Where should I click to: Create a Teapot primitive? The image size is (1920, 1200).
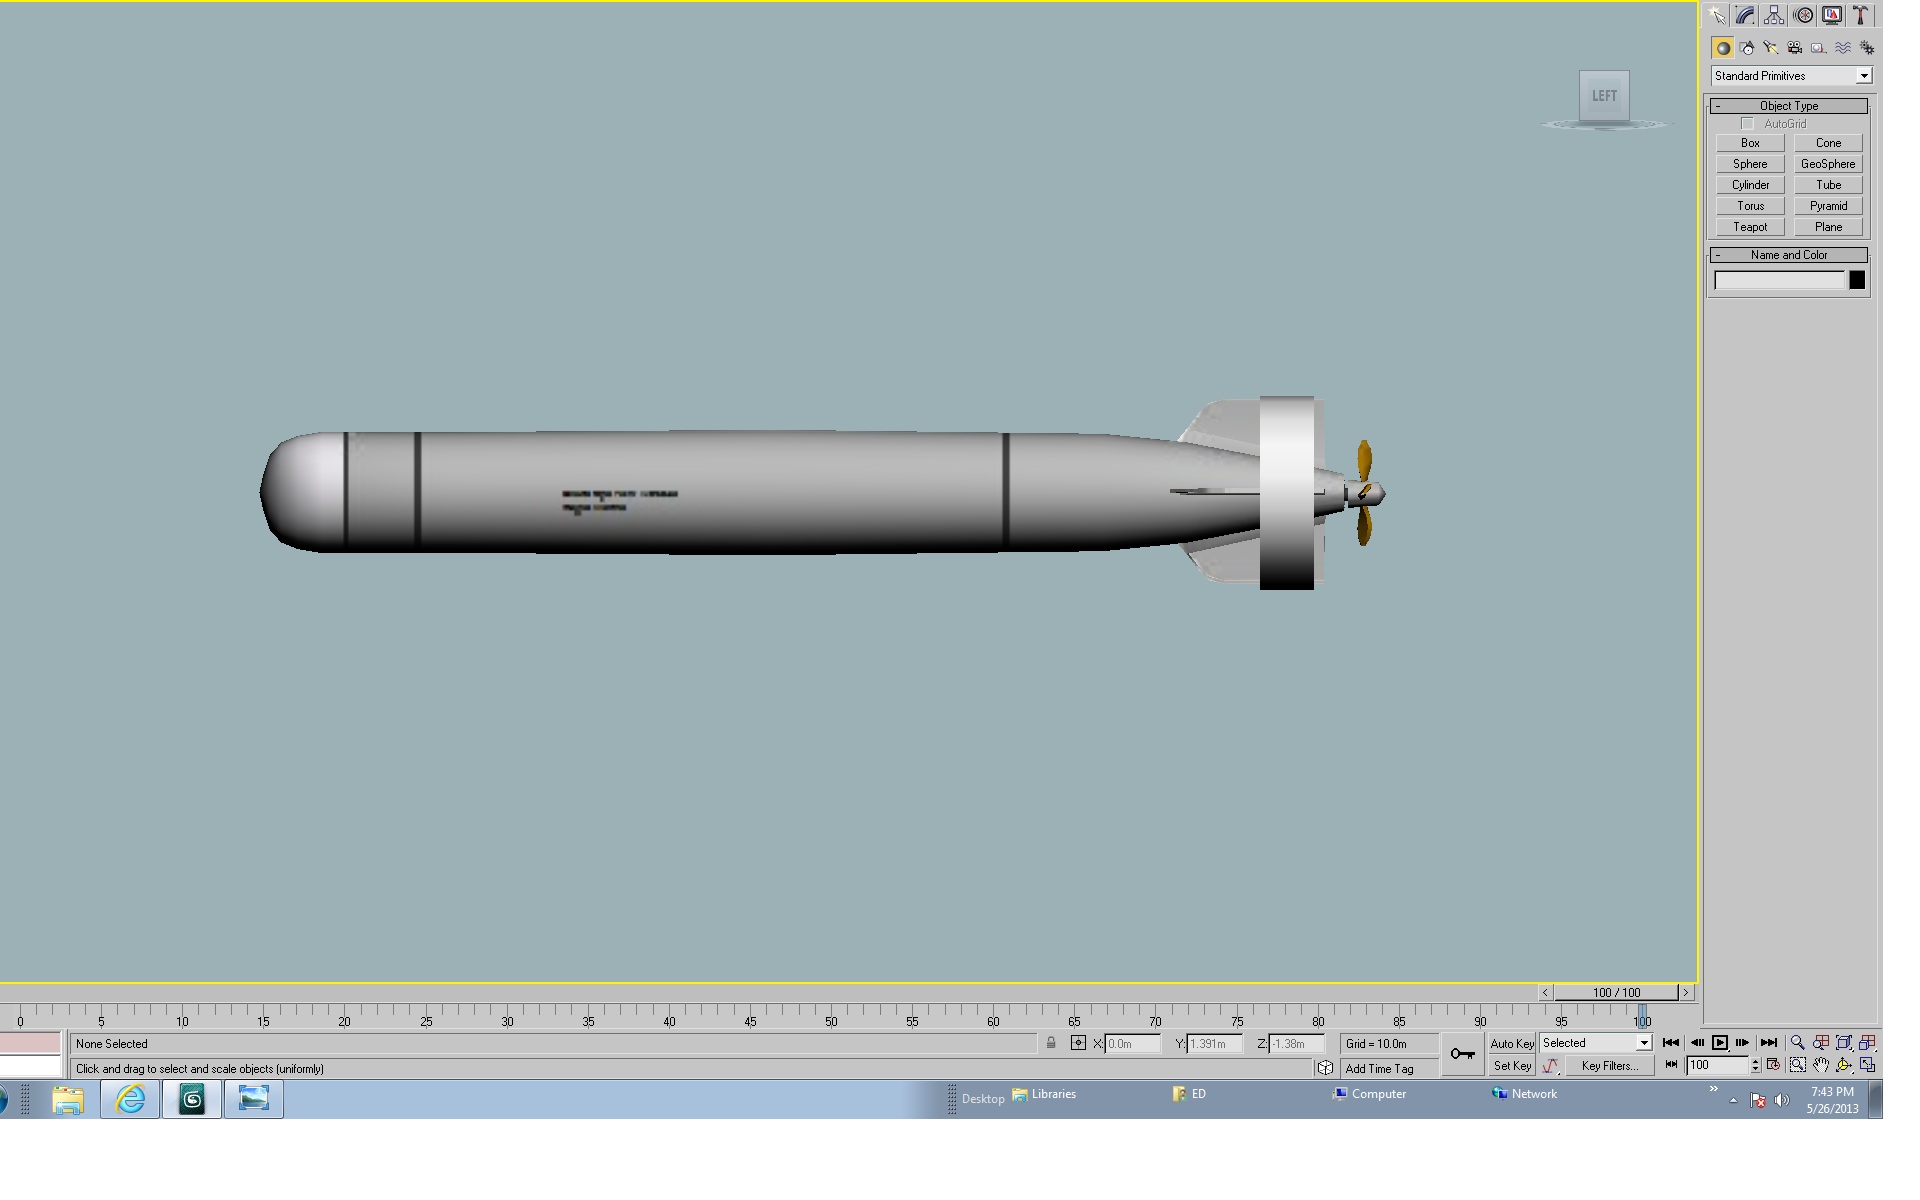point(1750,227)
